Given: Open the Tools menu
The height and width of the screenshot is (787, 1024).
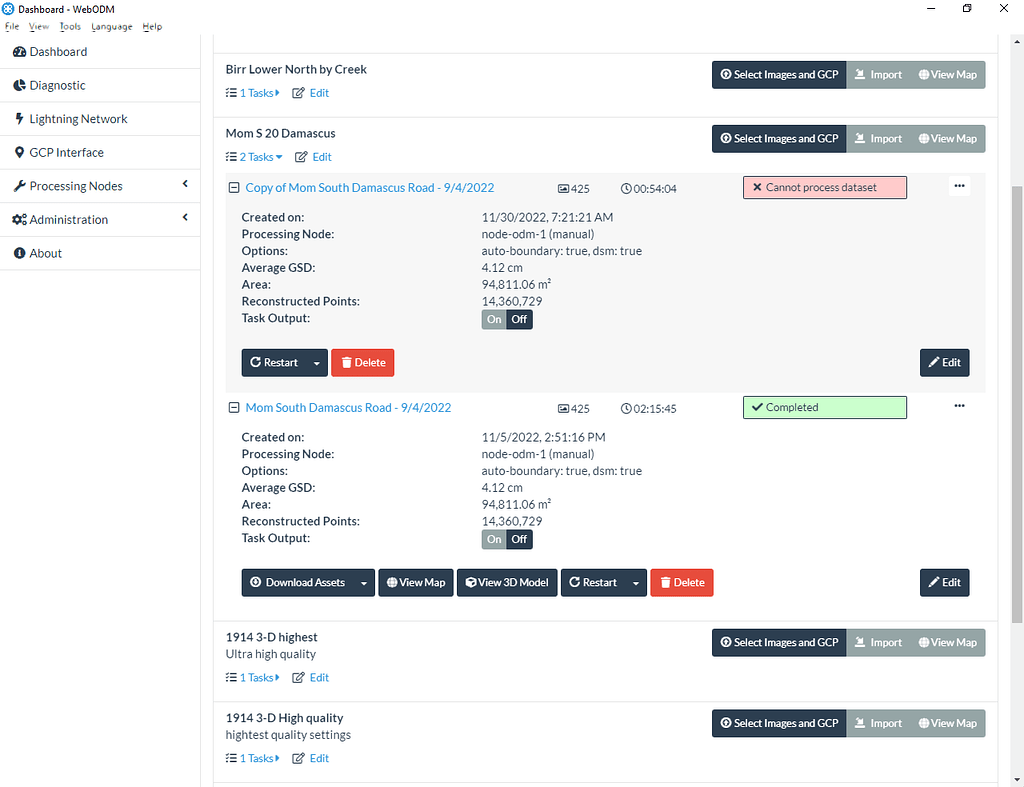Looking at the screenshot, I should (x=69, y=27).
